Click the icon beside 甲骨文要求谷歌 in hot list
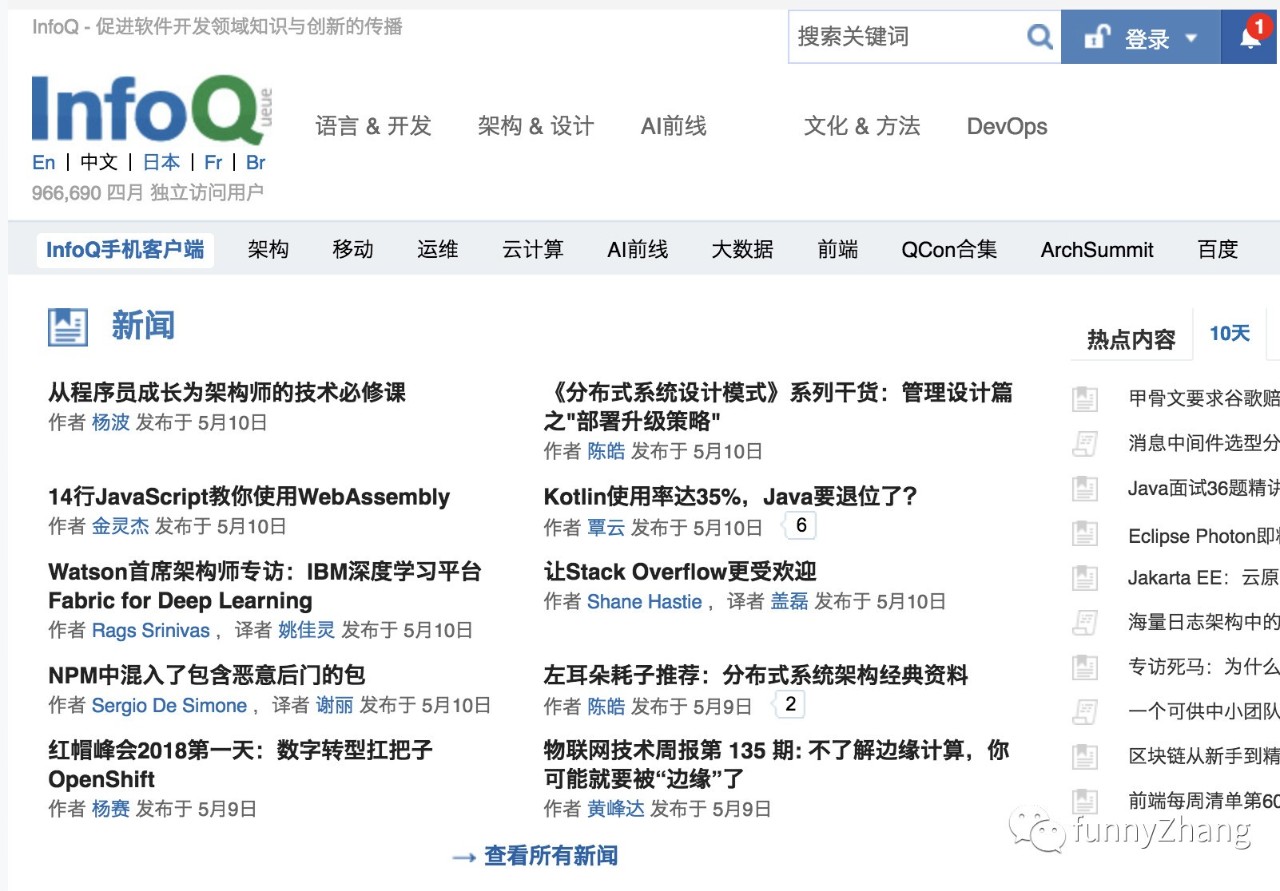Viewport: 1280px width, 891px height. [x=1085, y=399]
